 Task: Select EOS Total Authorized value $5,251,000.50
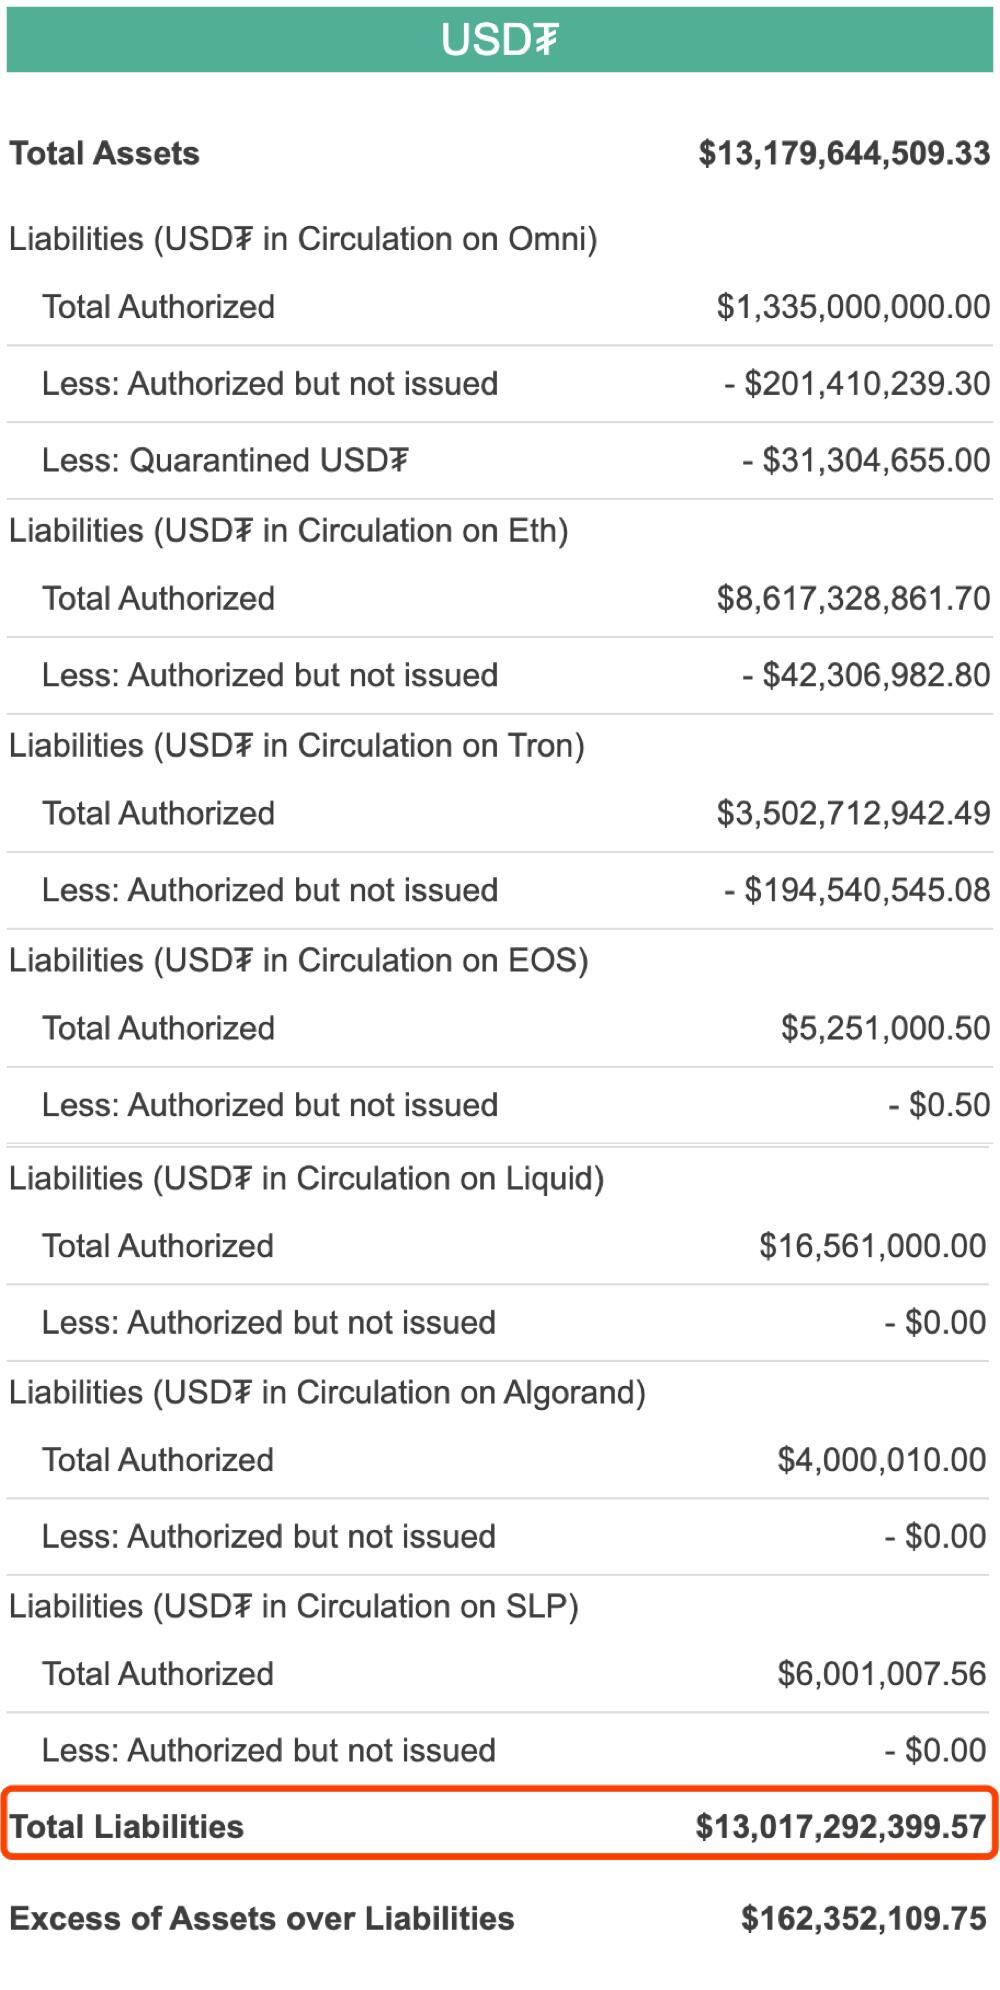(885, 1028)
